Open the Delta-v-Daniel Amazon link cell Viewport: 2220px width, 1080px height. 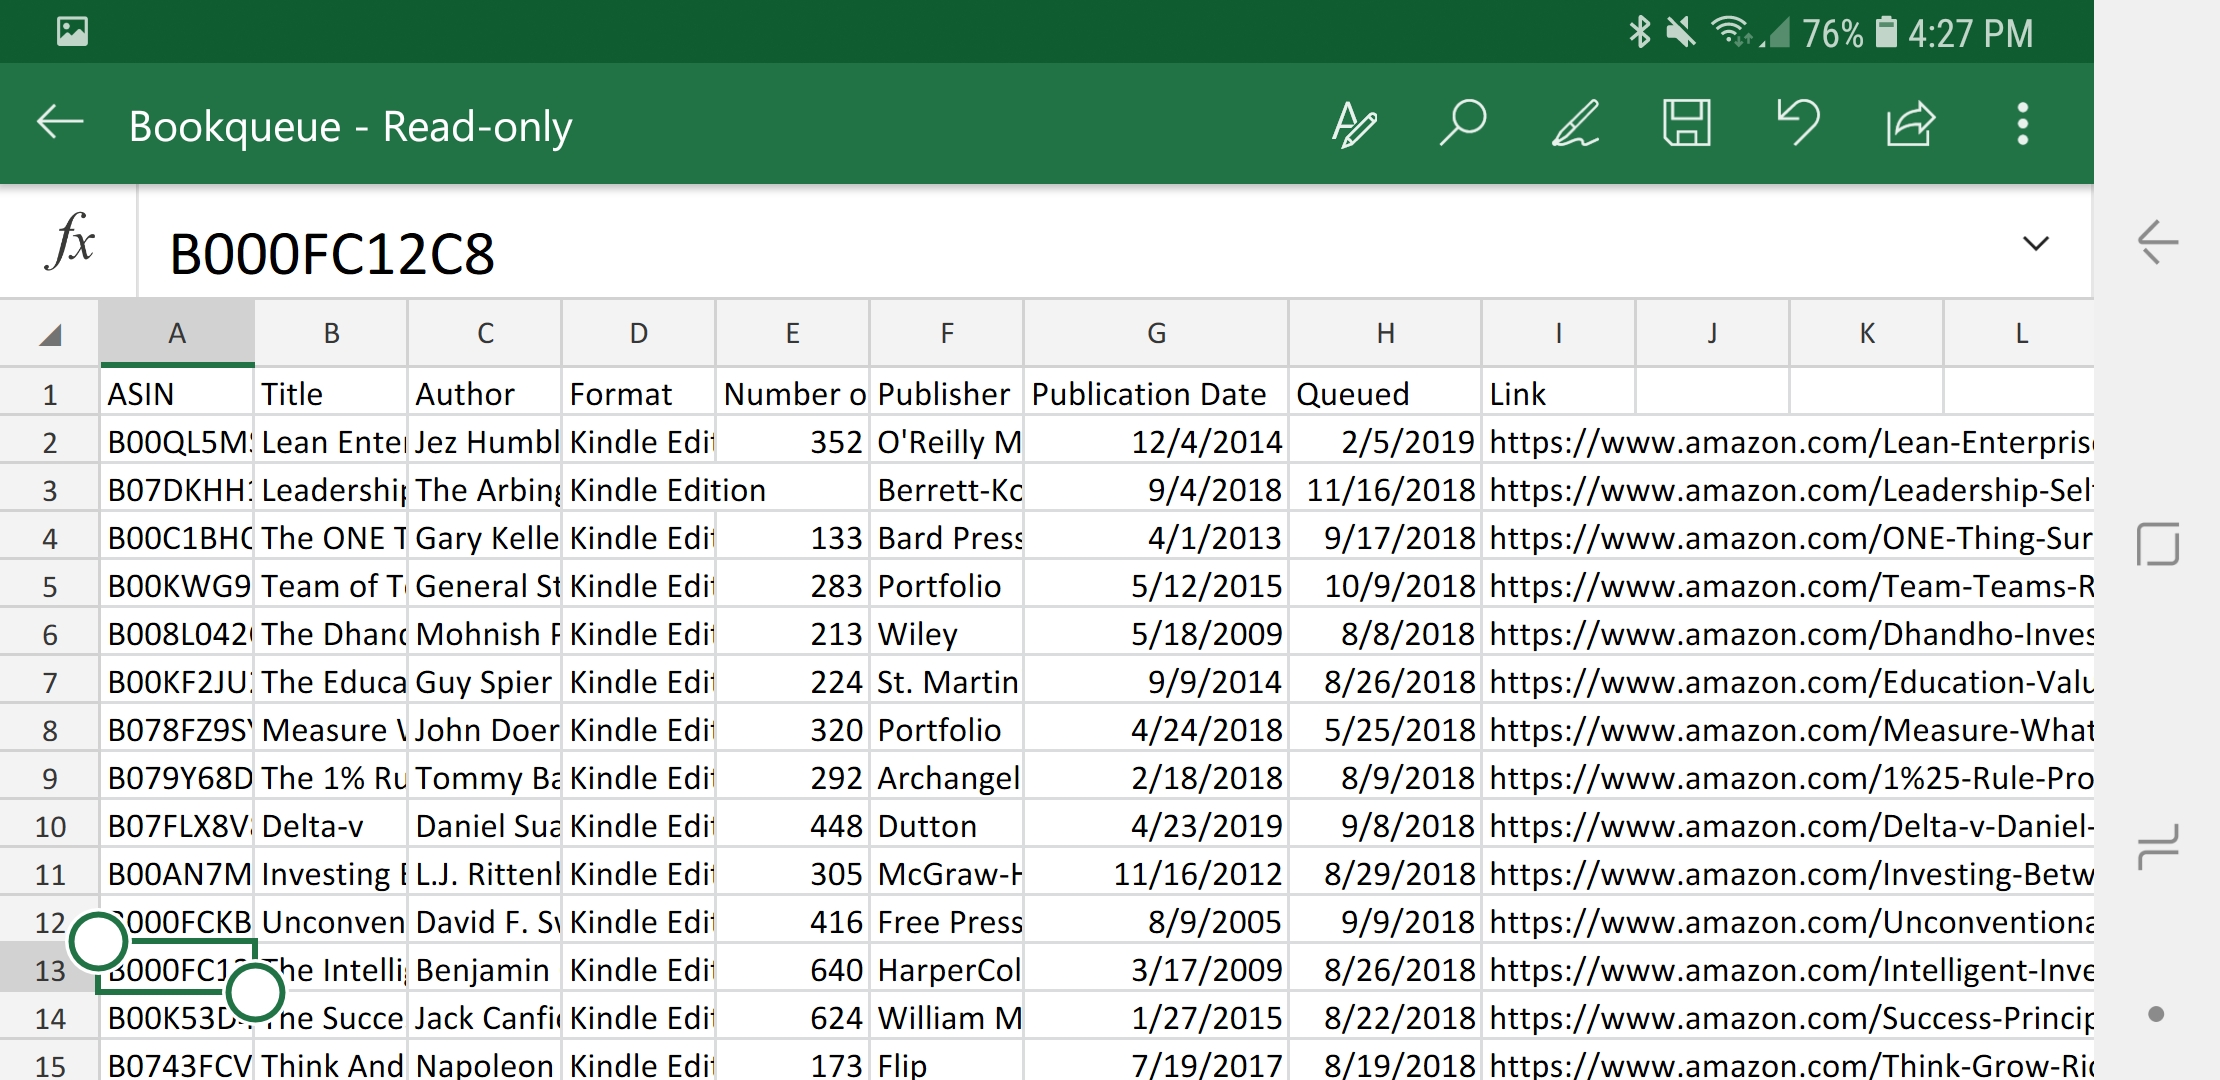pos(1790,826)
